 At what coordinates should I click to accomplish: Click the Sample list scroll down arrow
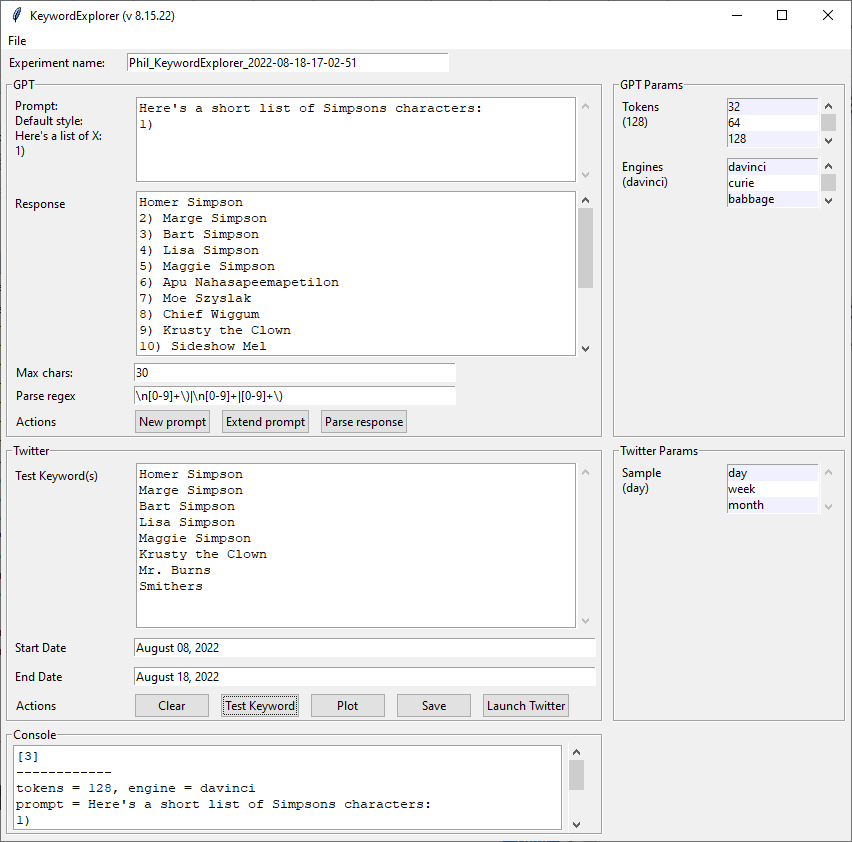(828, 507)
